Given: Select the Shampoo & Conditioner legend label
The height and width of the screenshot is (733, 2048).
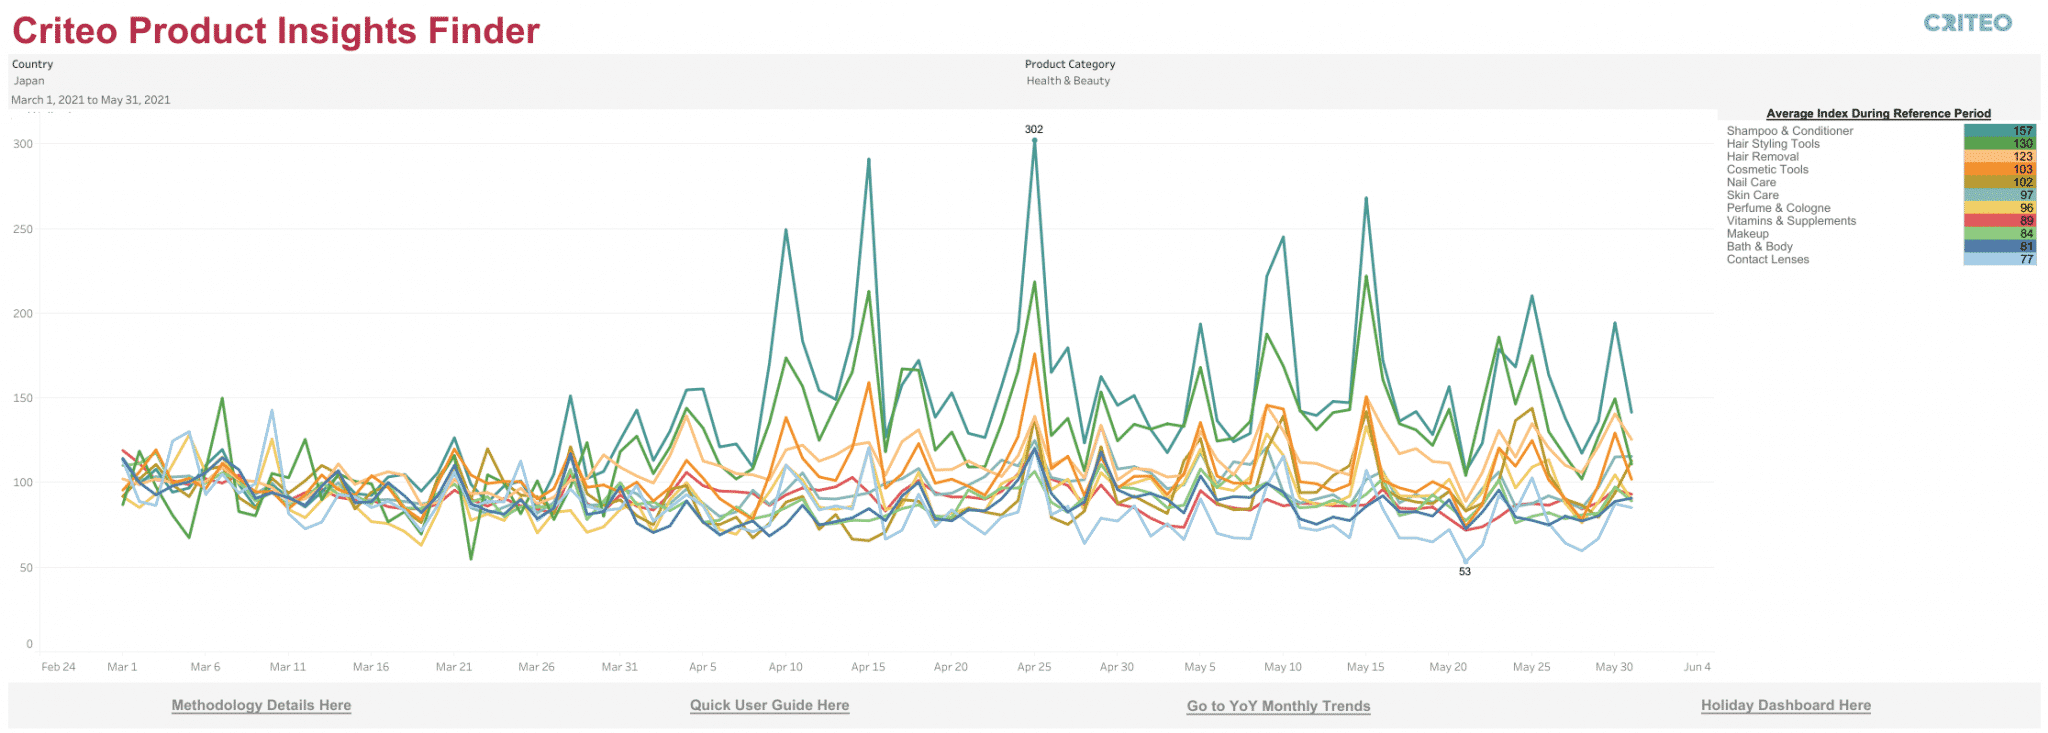Looking at the screenshot, I should 1789,131.
